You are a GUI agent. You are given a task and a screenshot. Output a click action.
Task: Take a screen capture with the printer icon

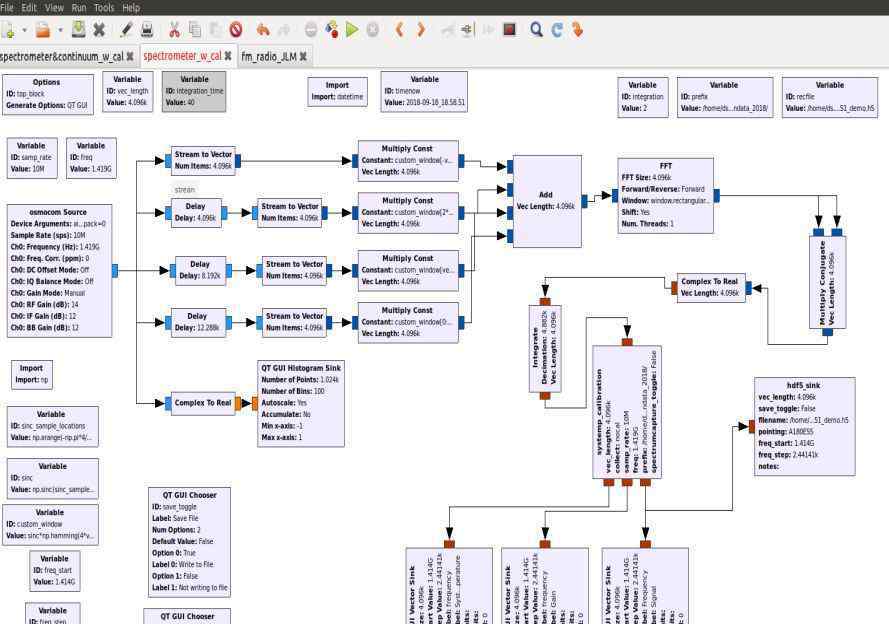pos(147,29)
